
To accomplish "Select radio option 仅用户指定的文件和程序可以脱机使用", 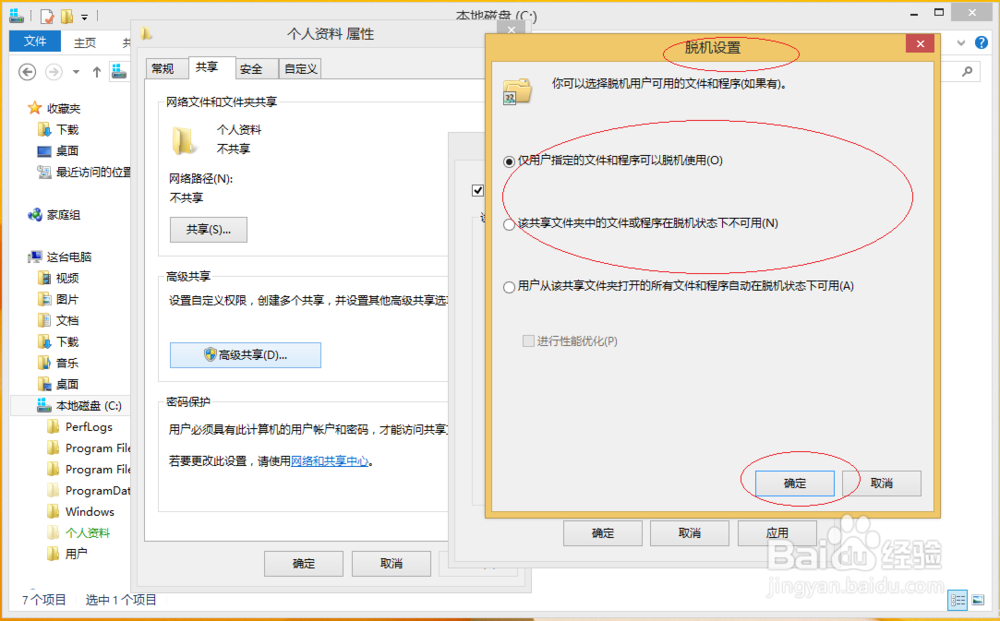I will point(510,162).
